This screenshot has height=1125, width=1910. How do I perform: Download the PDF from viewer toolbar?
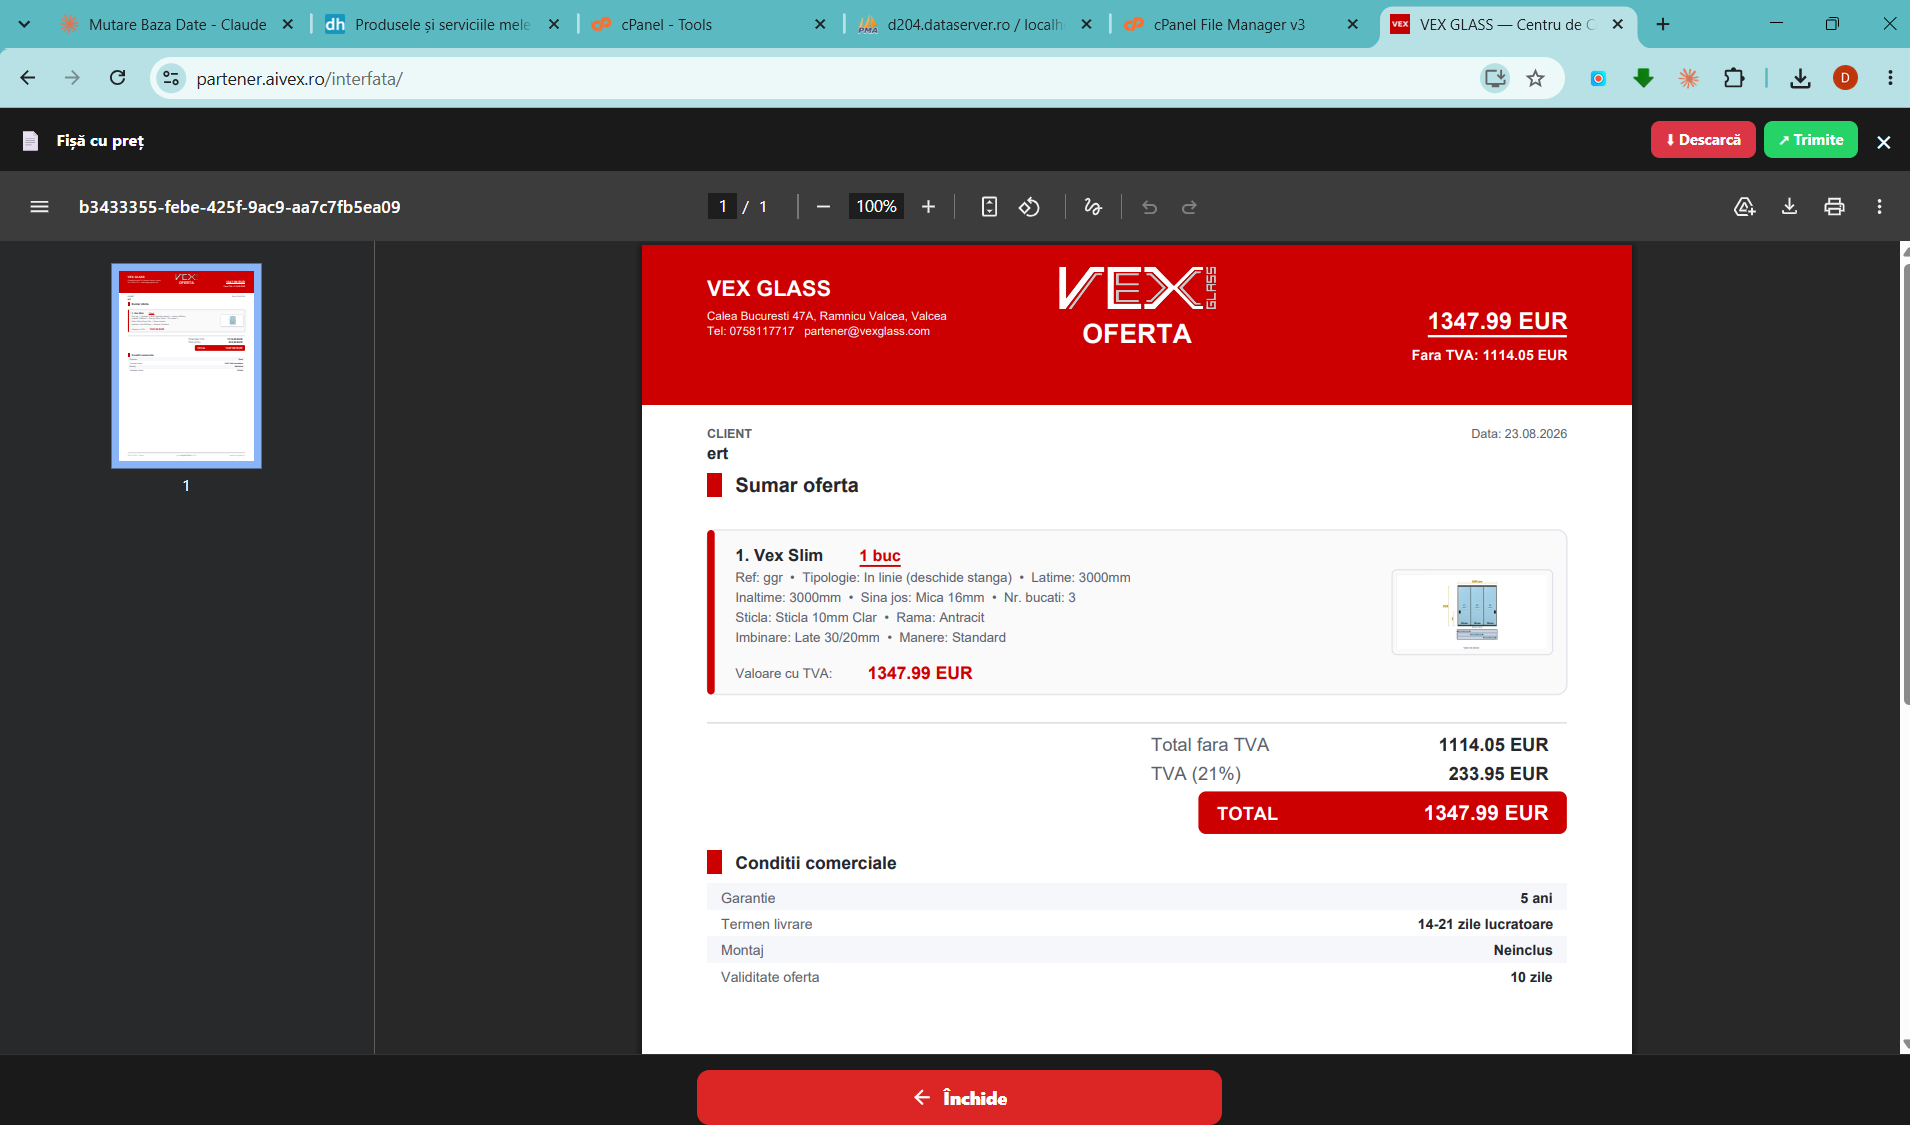(1789, 207)
